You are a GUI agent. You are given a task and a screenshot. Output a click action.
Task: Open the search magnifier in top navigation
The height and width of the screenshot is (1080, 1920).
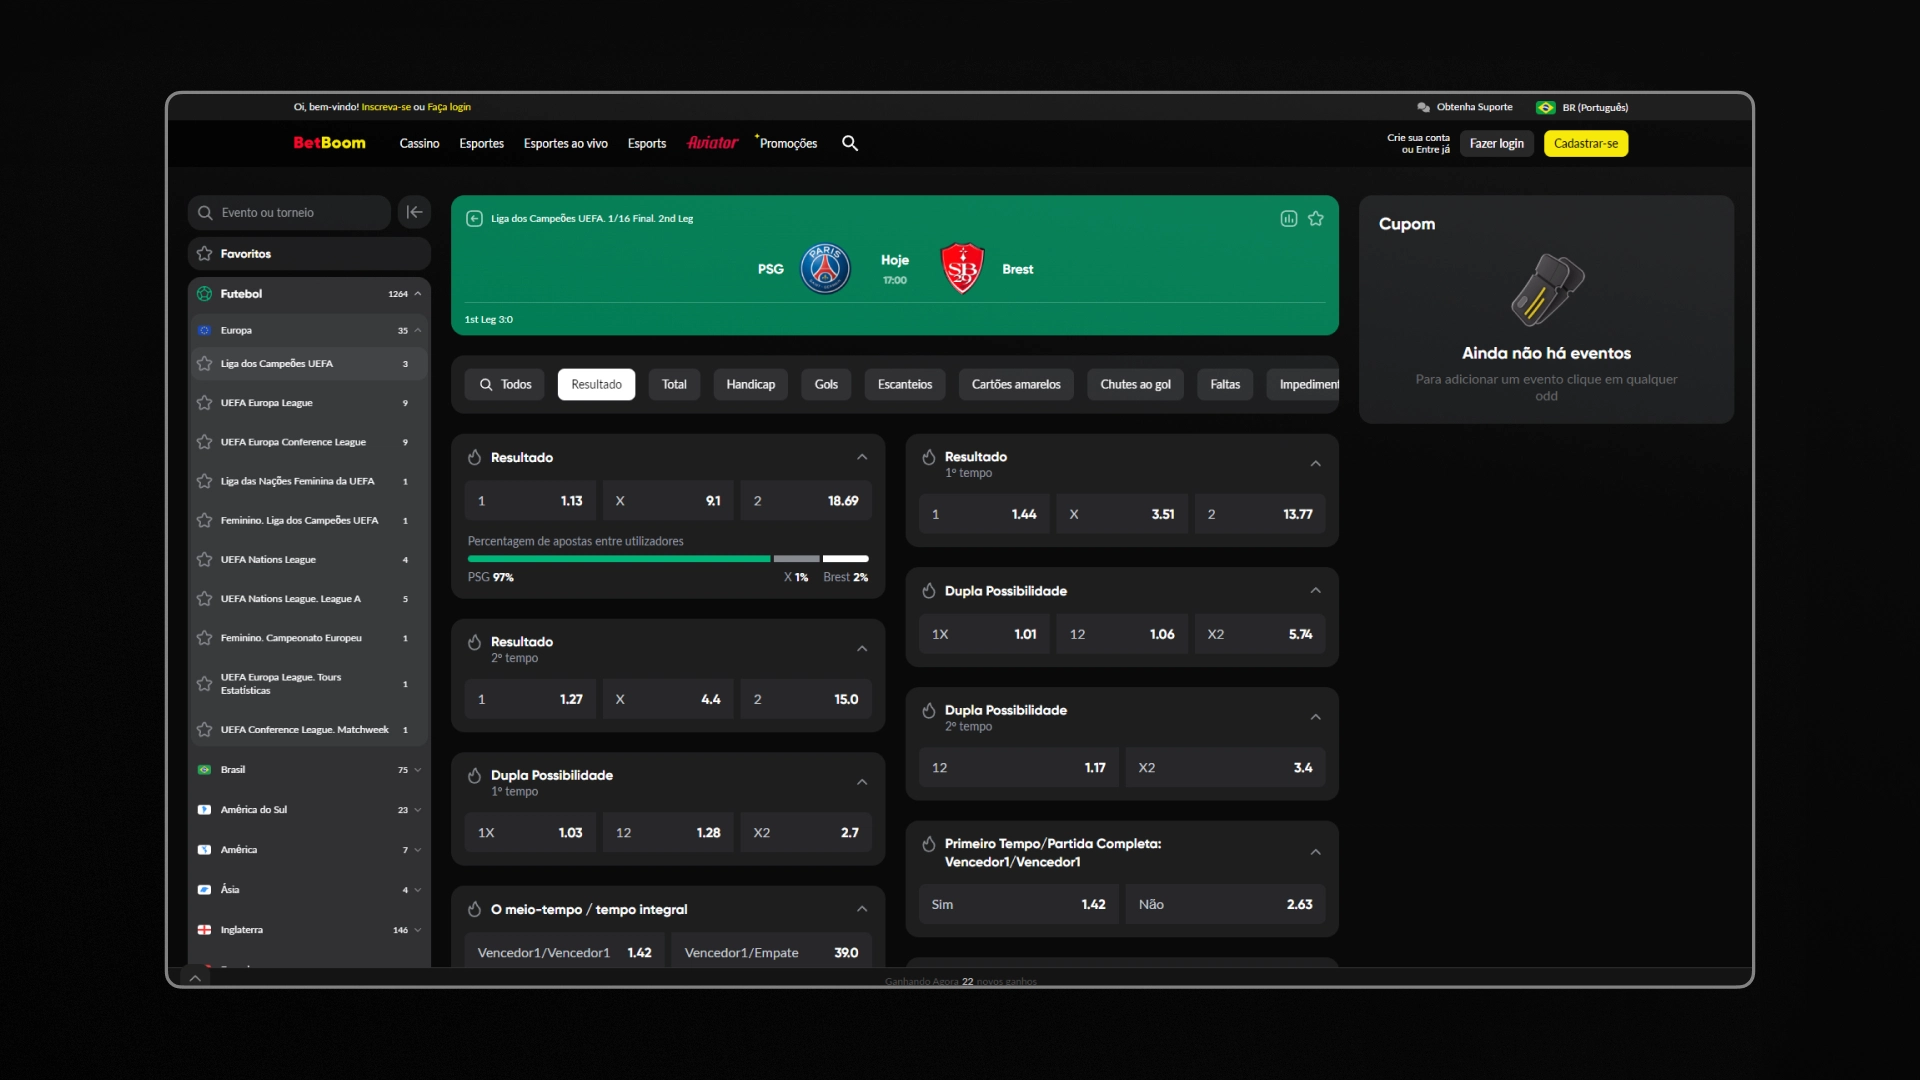click(x=850, y=143)
